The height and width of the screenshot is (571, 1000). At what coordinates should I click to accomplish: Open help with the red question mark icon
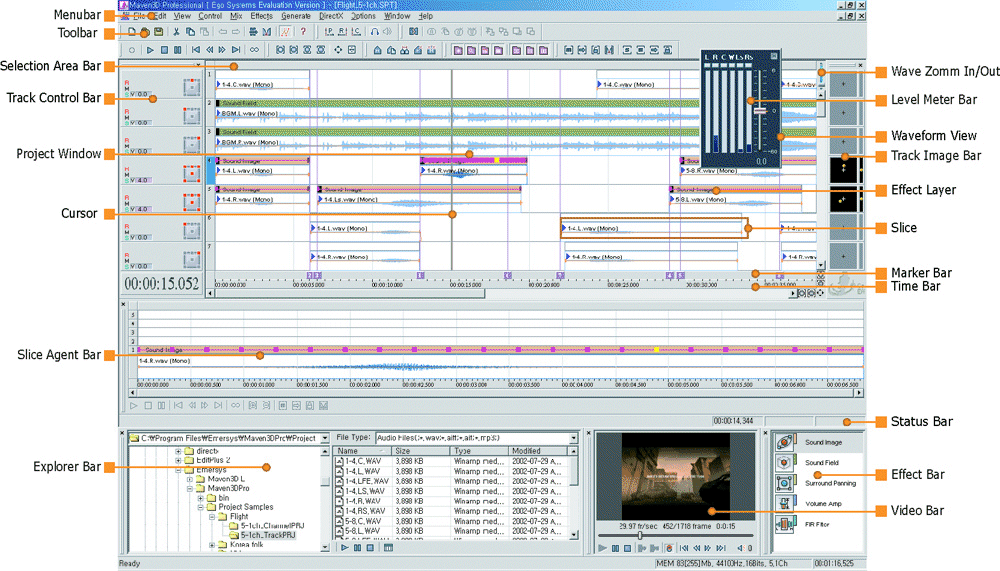[303, 31]
